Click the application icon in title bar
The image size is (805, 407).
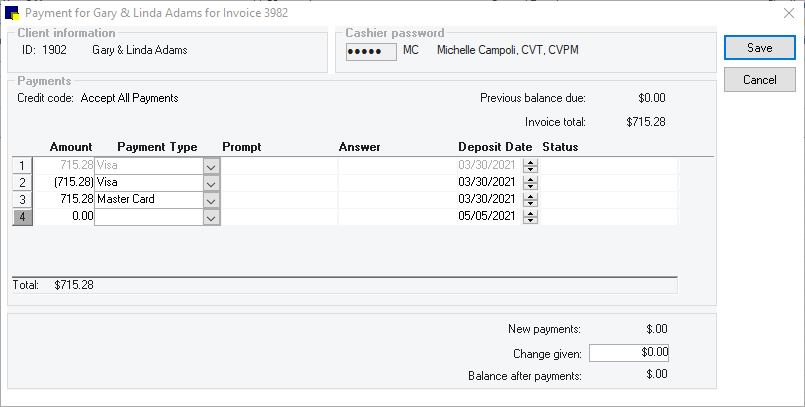[12, 13]
